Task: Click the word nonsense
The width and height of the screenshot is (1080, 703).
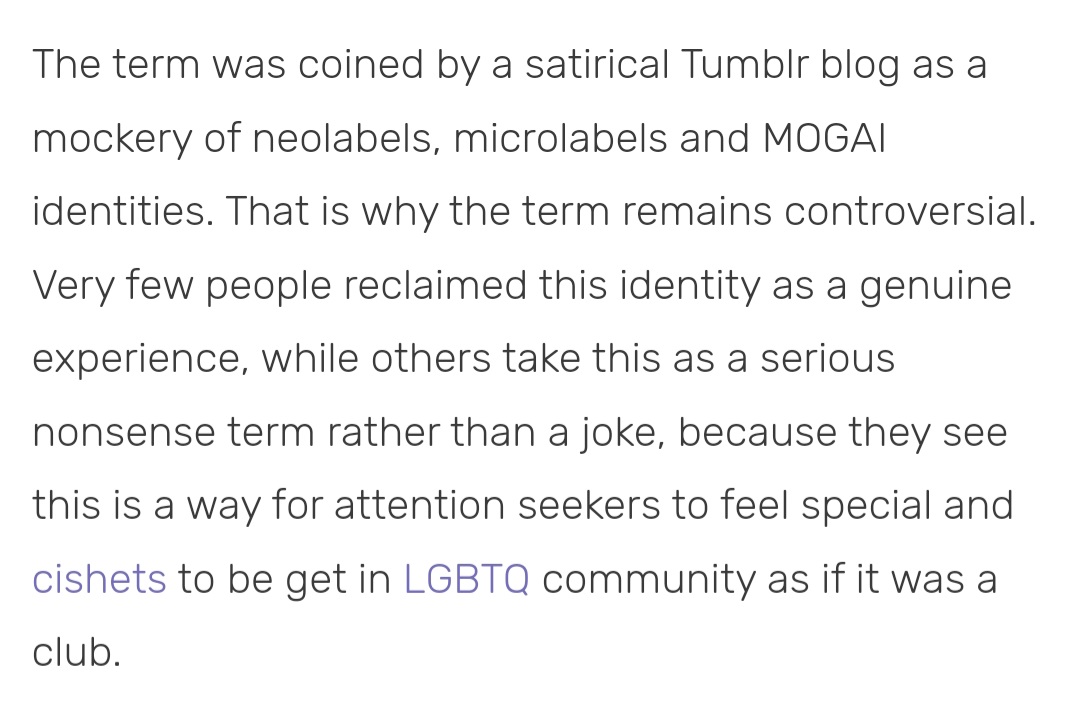Action: coord(124,432)
